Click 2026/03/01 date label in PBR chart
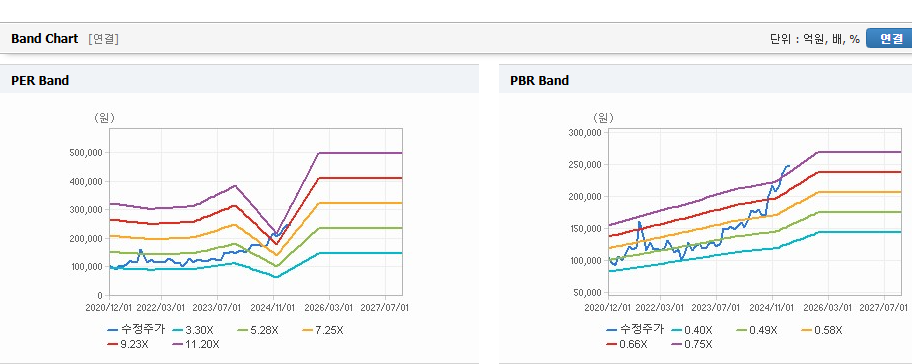This screenshot has height=364, width=912. (828, 308)
